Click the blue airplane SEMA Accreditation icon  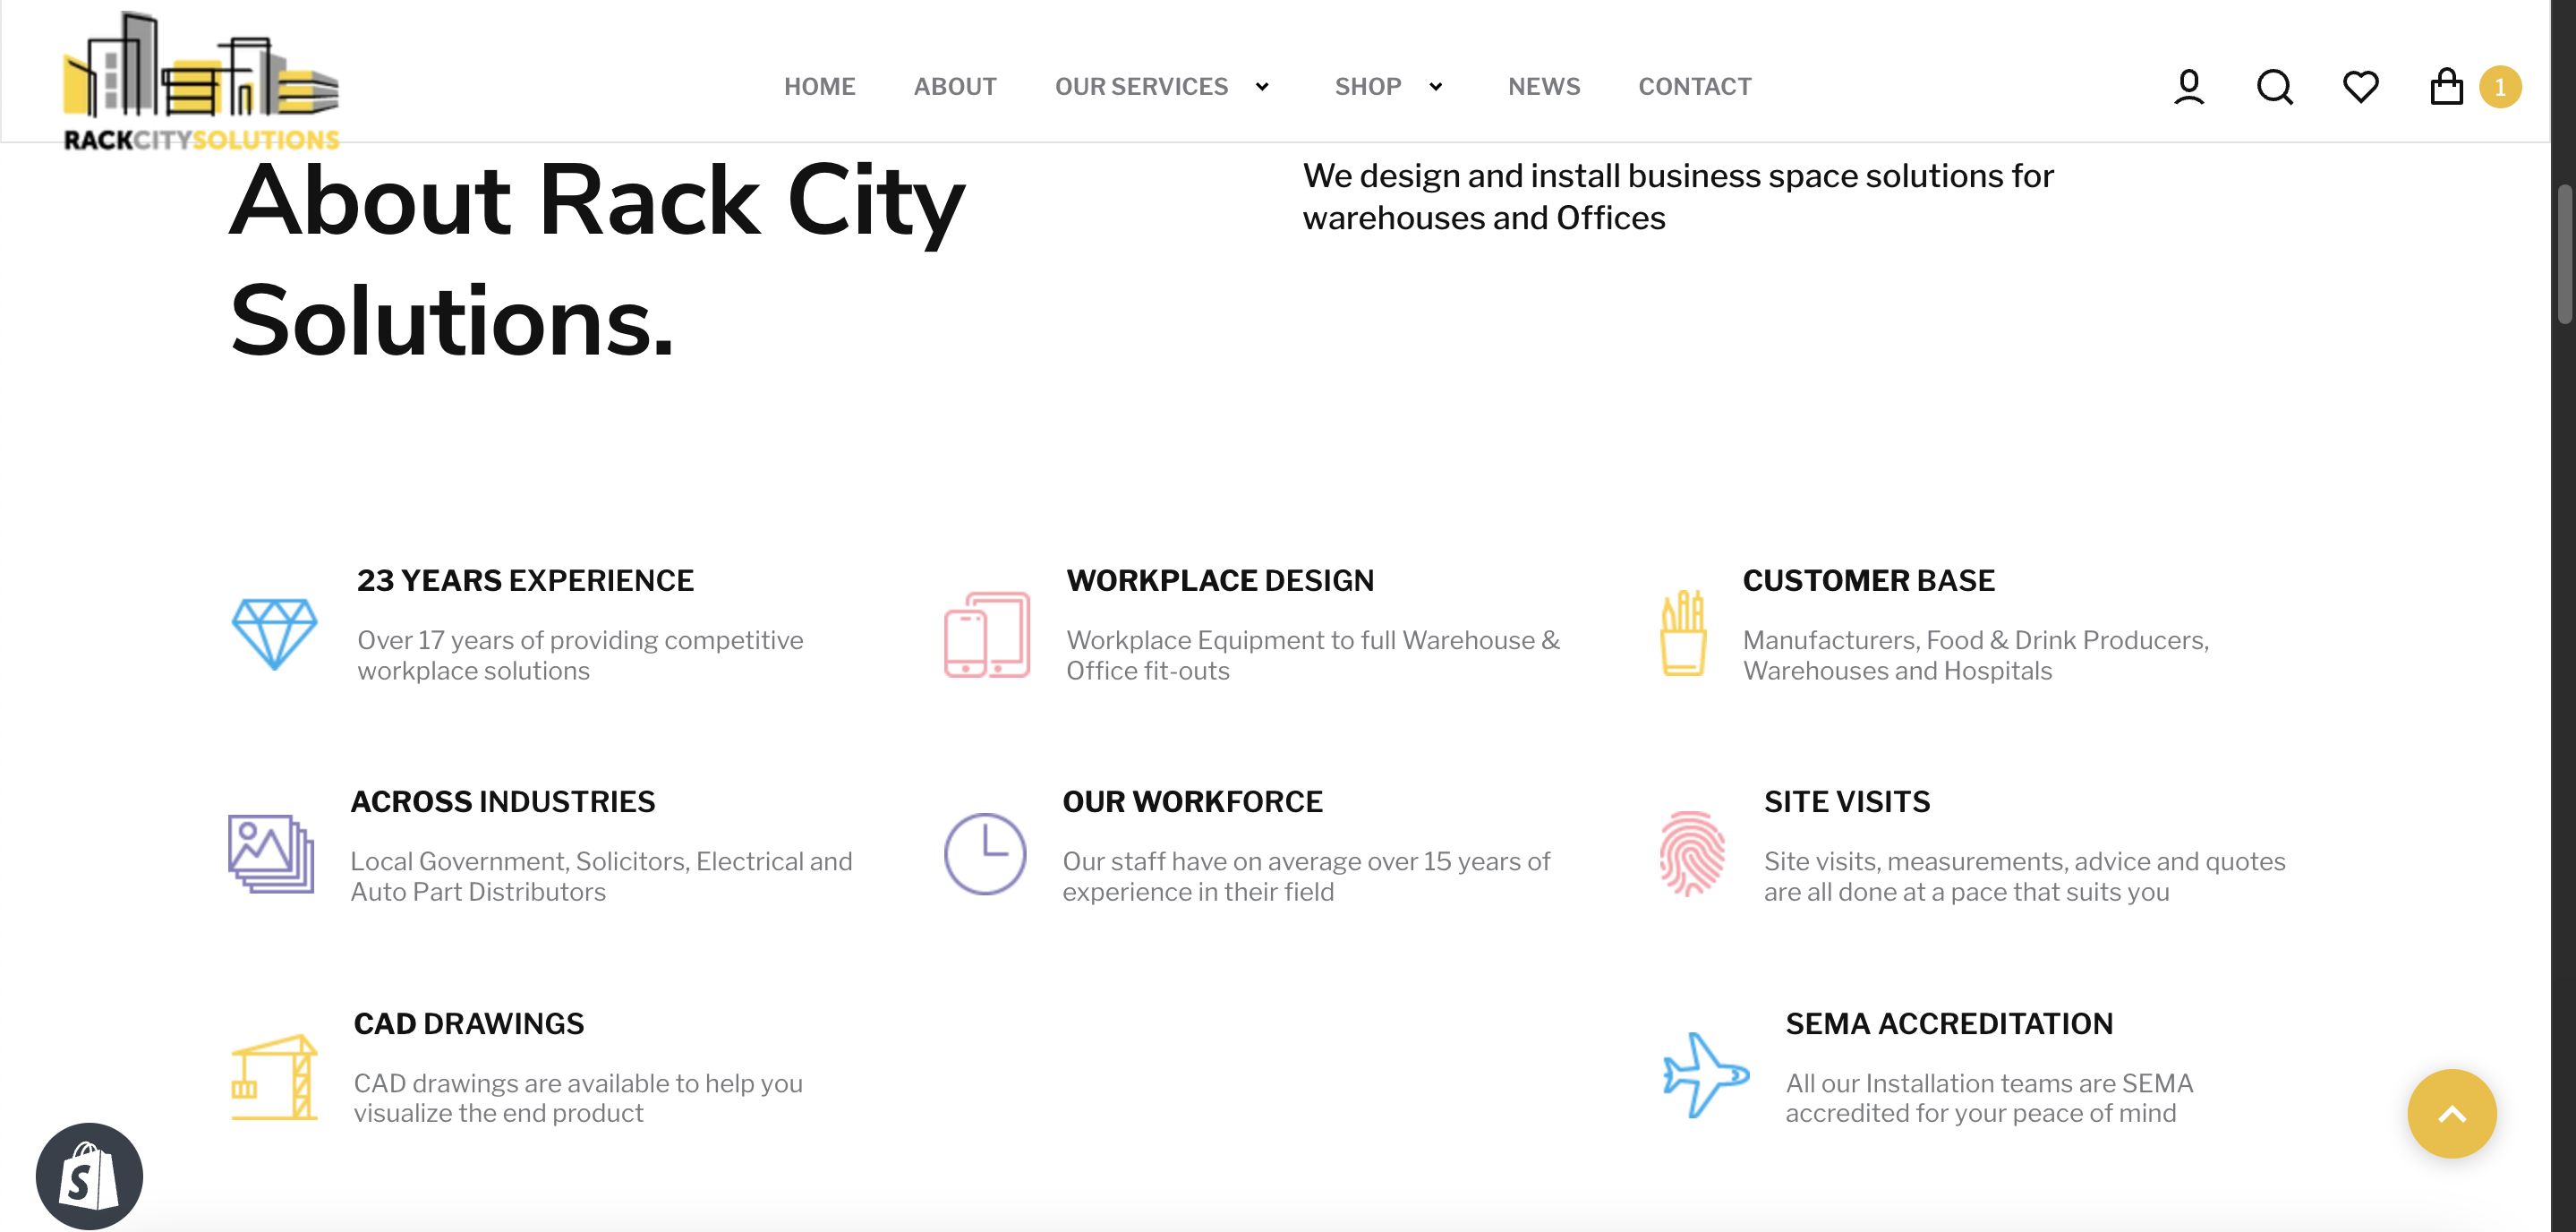(1705, 1074)
